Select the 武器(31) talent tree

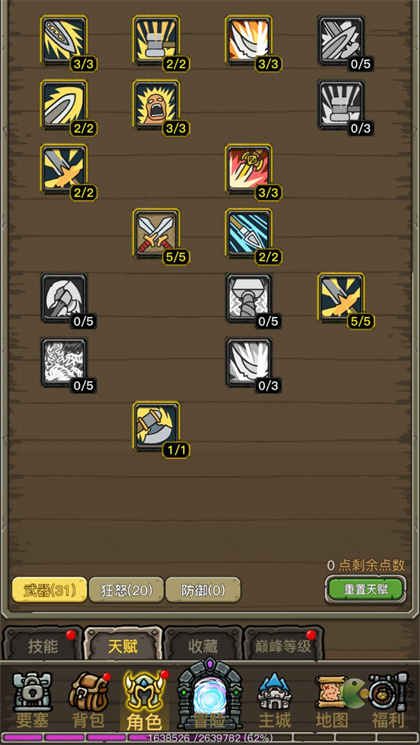(x=50, y=590)
